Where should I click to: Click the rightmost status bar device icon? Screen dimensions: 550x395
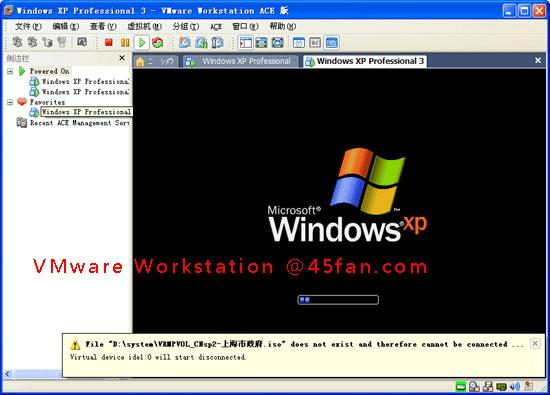(528, 387)
